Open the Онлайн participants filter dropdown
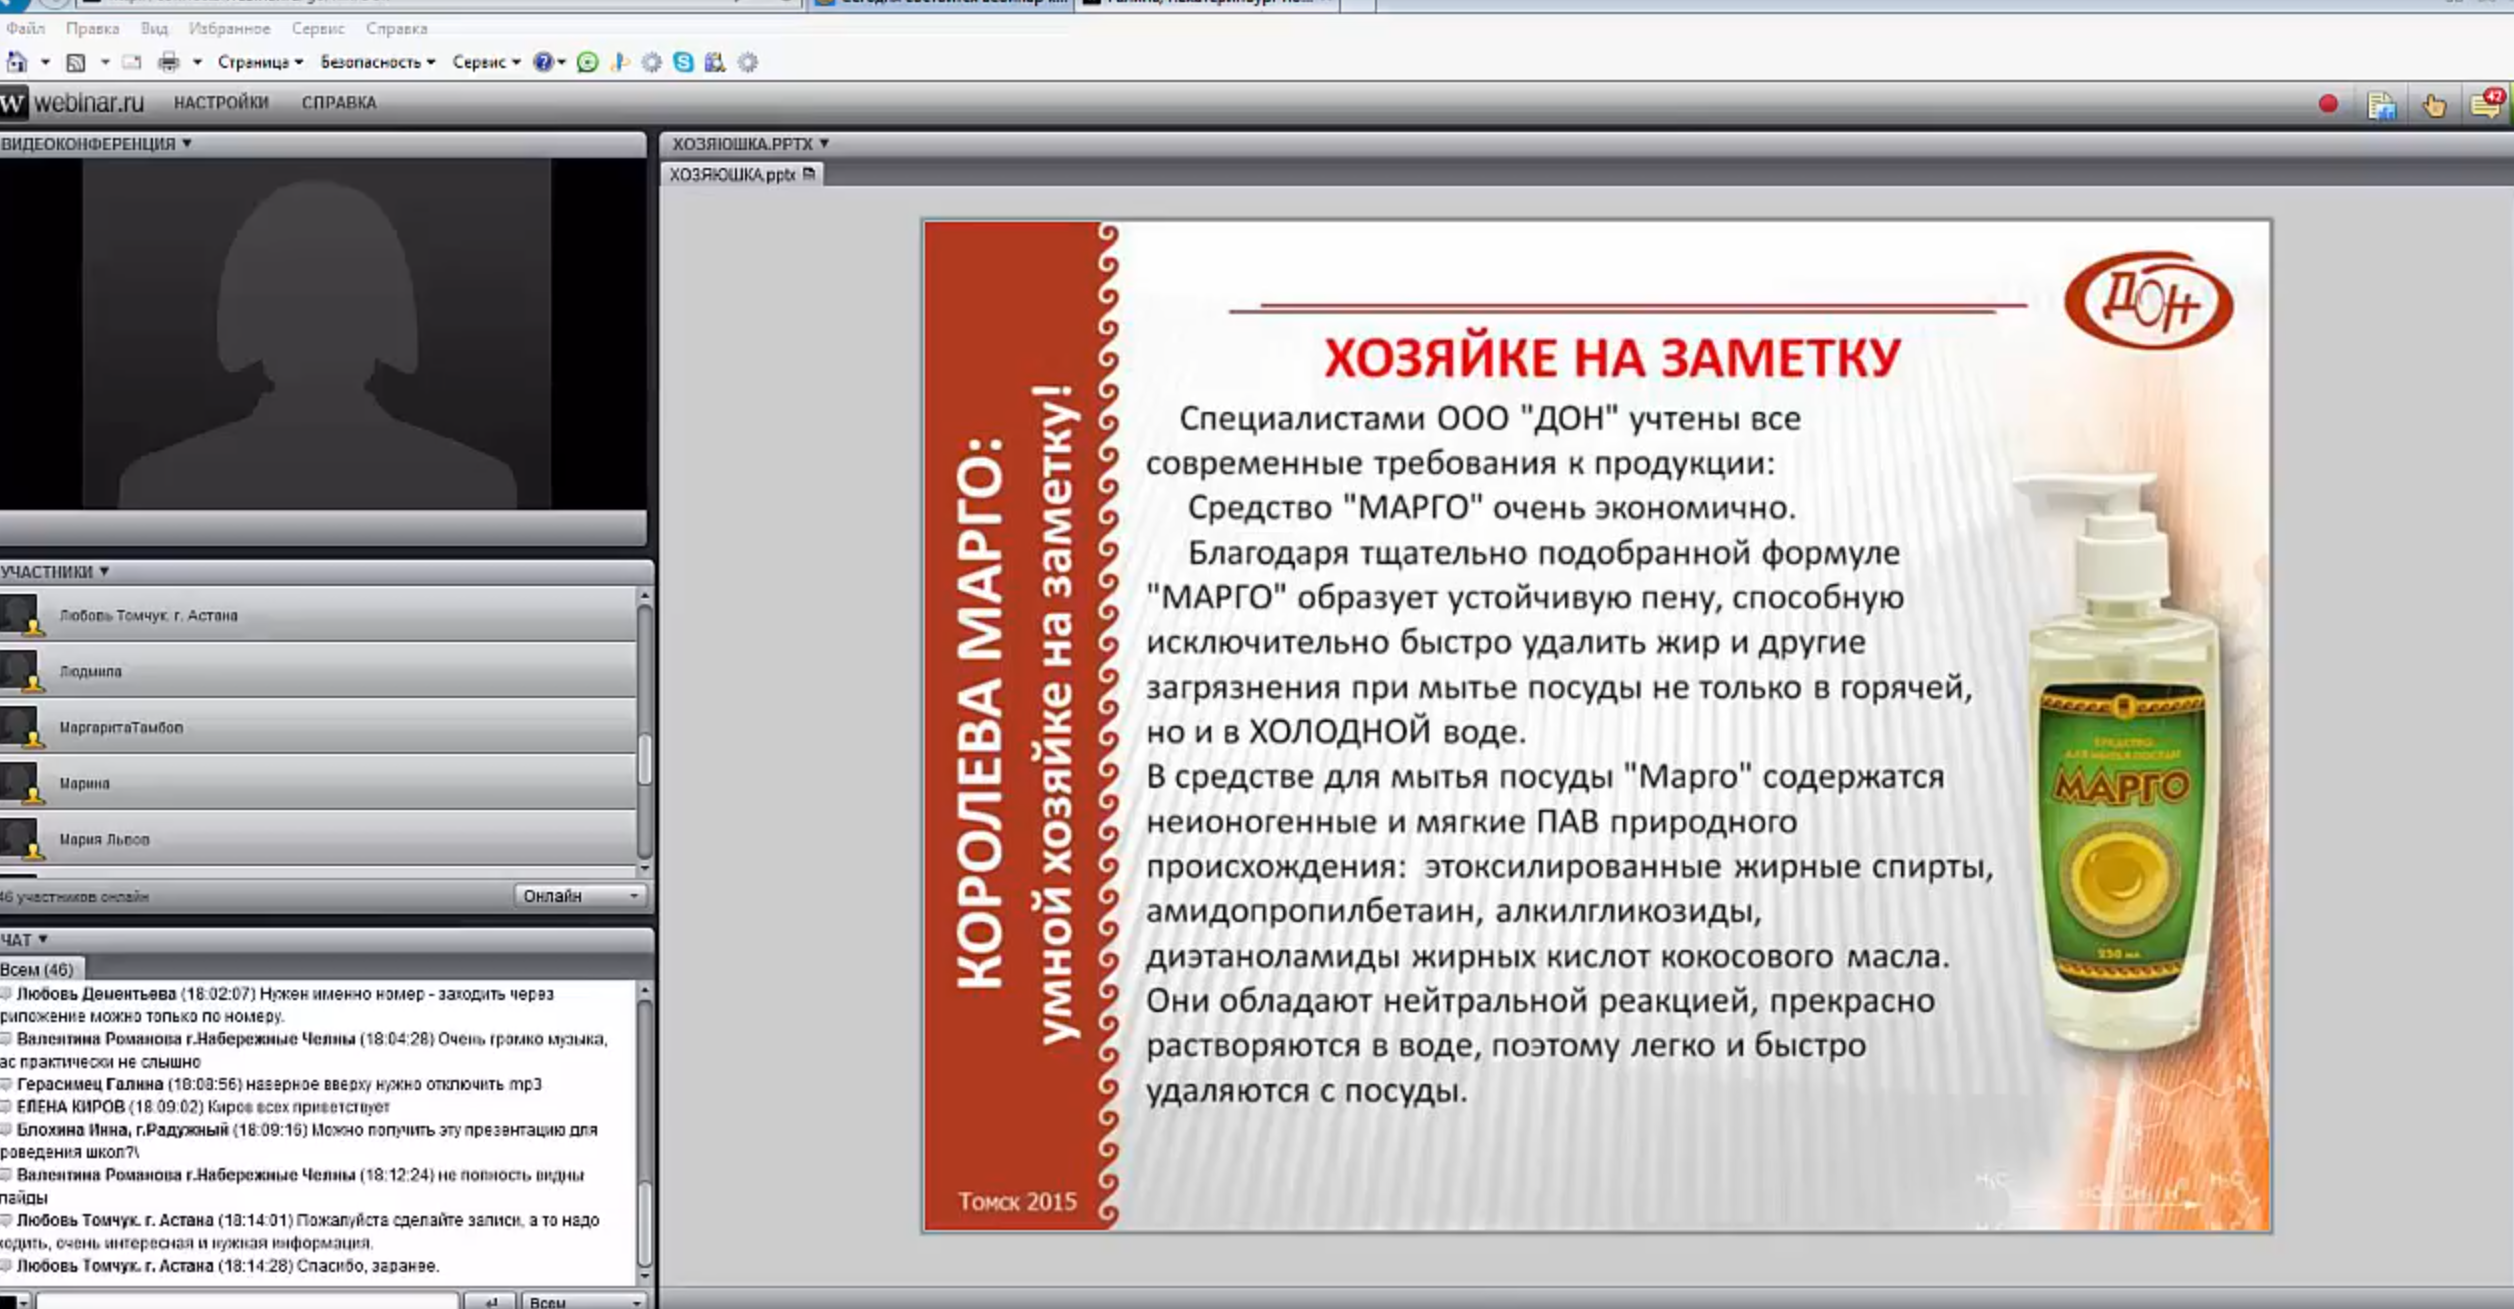This screenshot has height=1309, width=2514. (580, 896)
